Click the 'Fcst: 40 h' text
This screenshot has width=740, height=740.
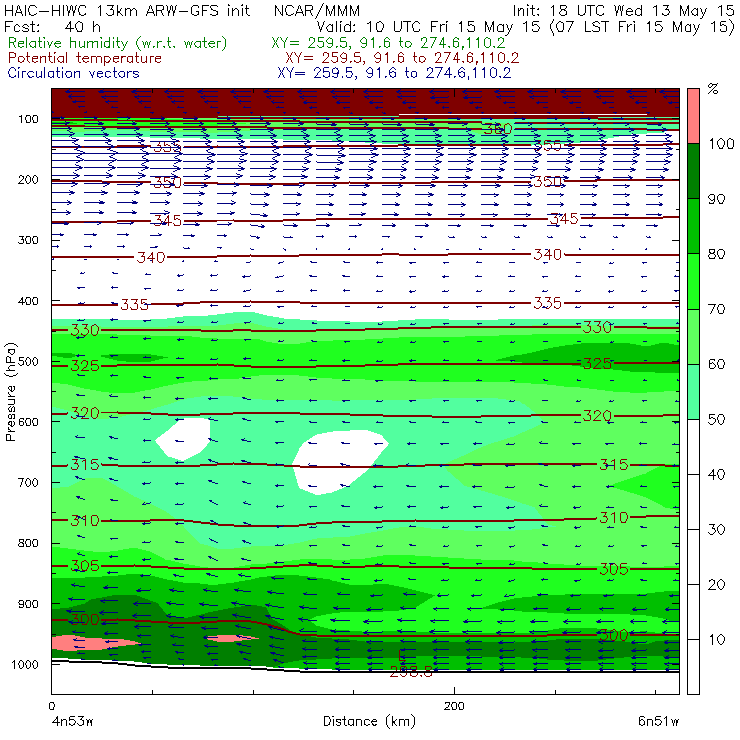click(52, 26)
